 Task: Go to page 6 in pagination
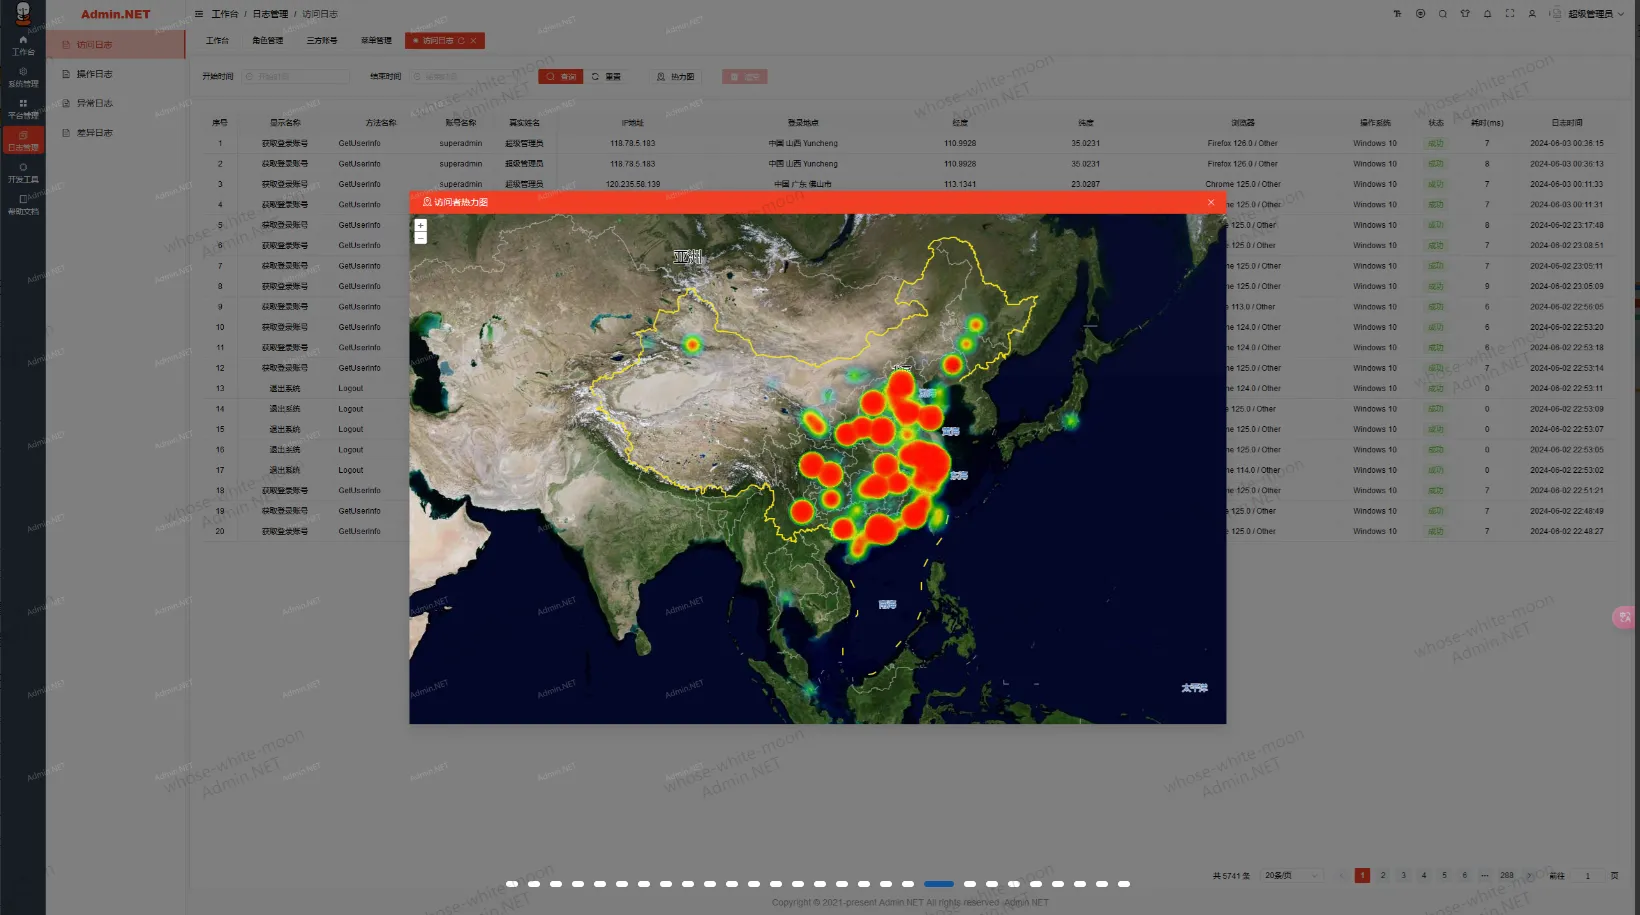(x=1464, y=875)
